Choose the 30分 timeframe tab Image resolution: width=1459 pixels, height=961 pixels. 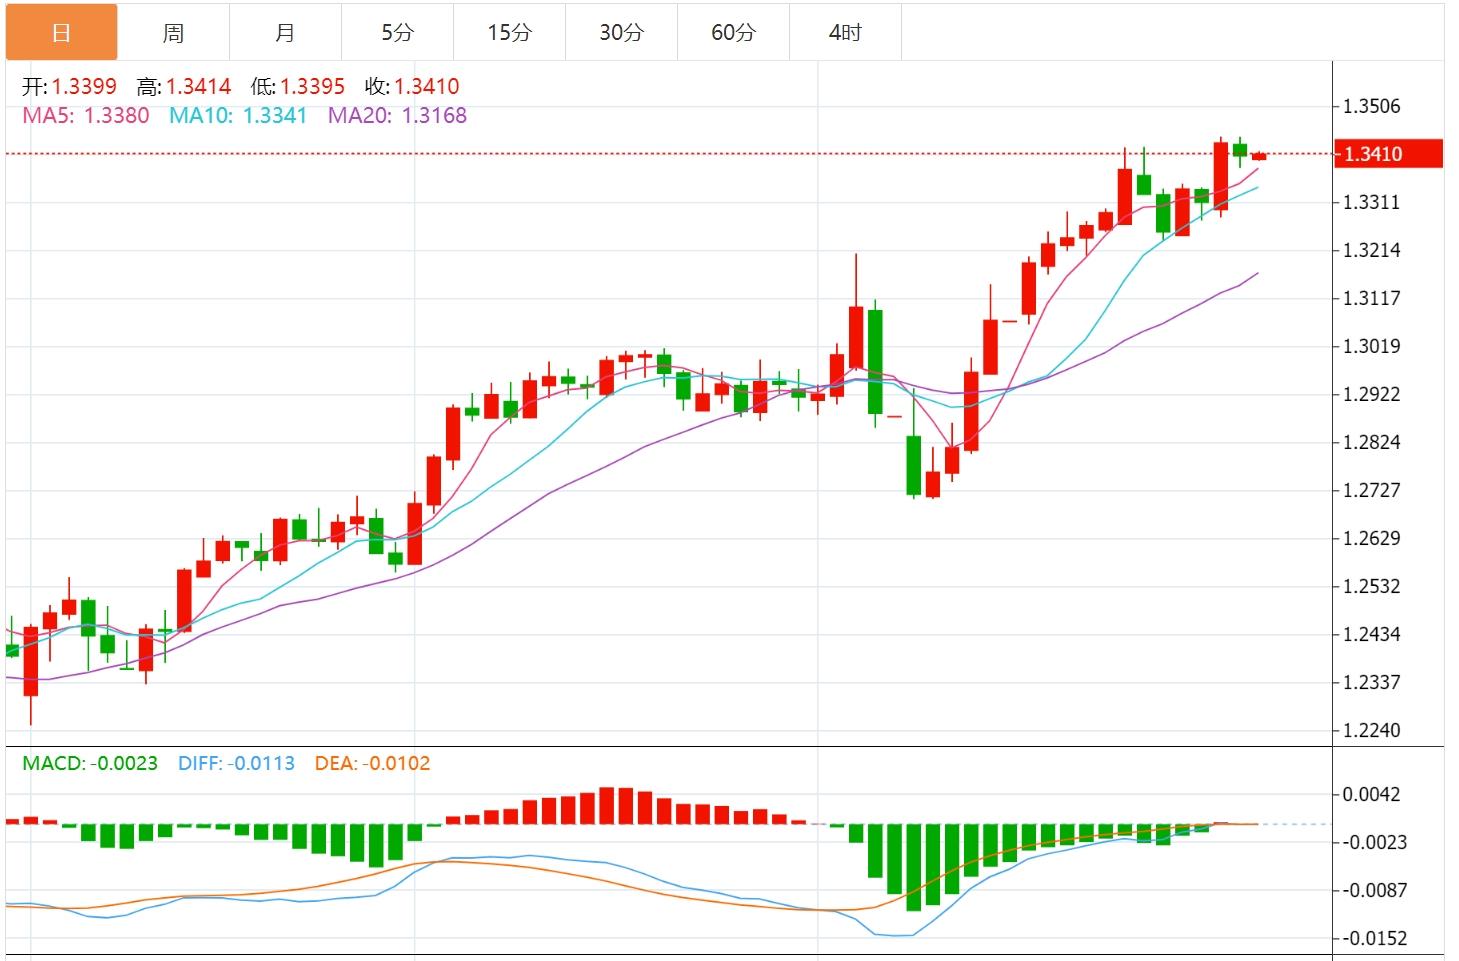tap(621, 33)
